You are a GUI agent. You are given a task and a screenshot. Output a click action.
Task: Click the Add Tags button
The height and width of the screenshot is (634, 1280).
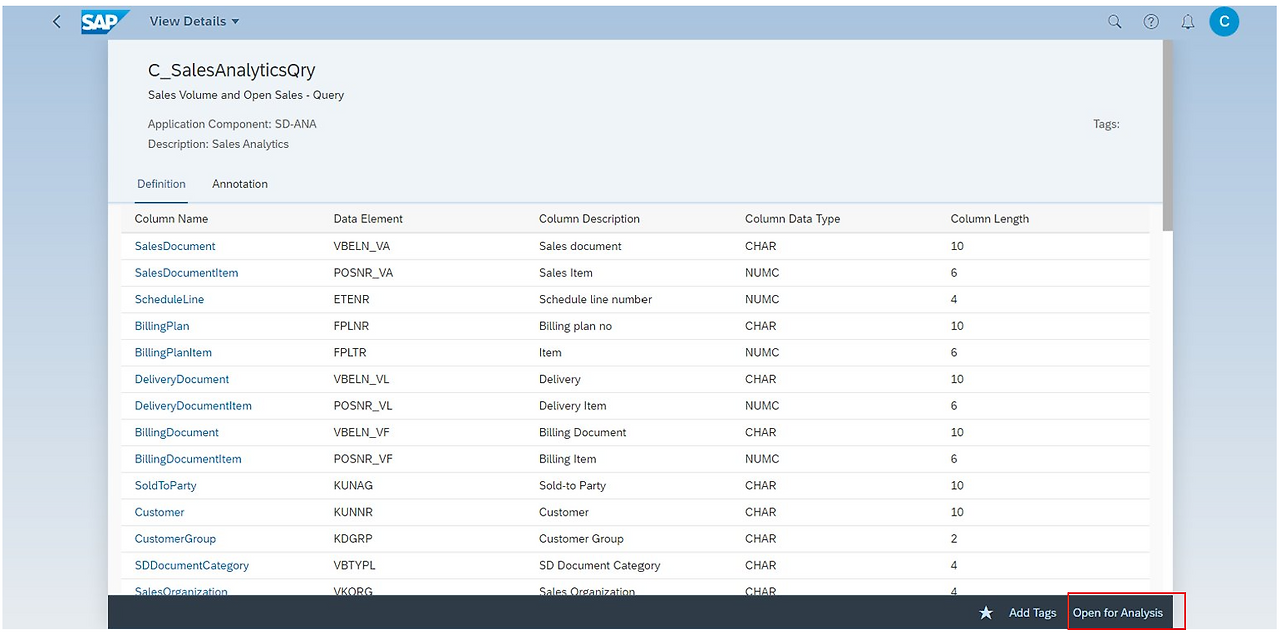point(1032,612)
